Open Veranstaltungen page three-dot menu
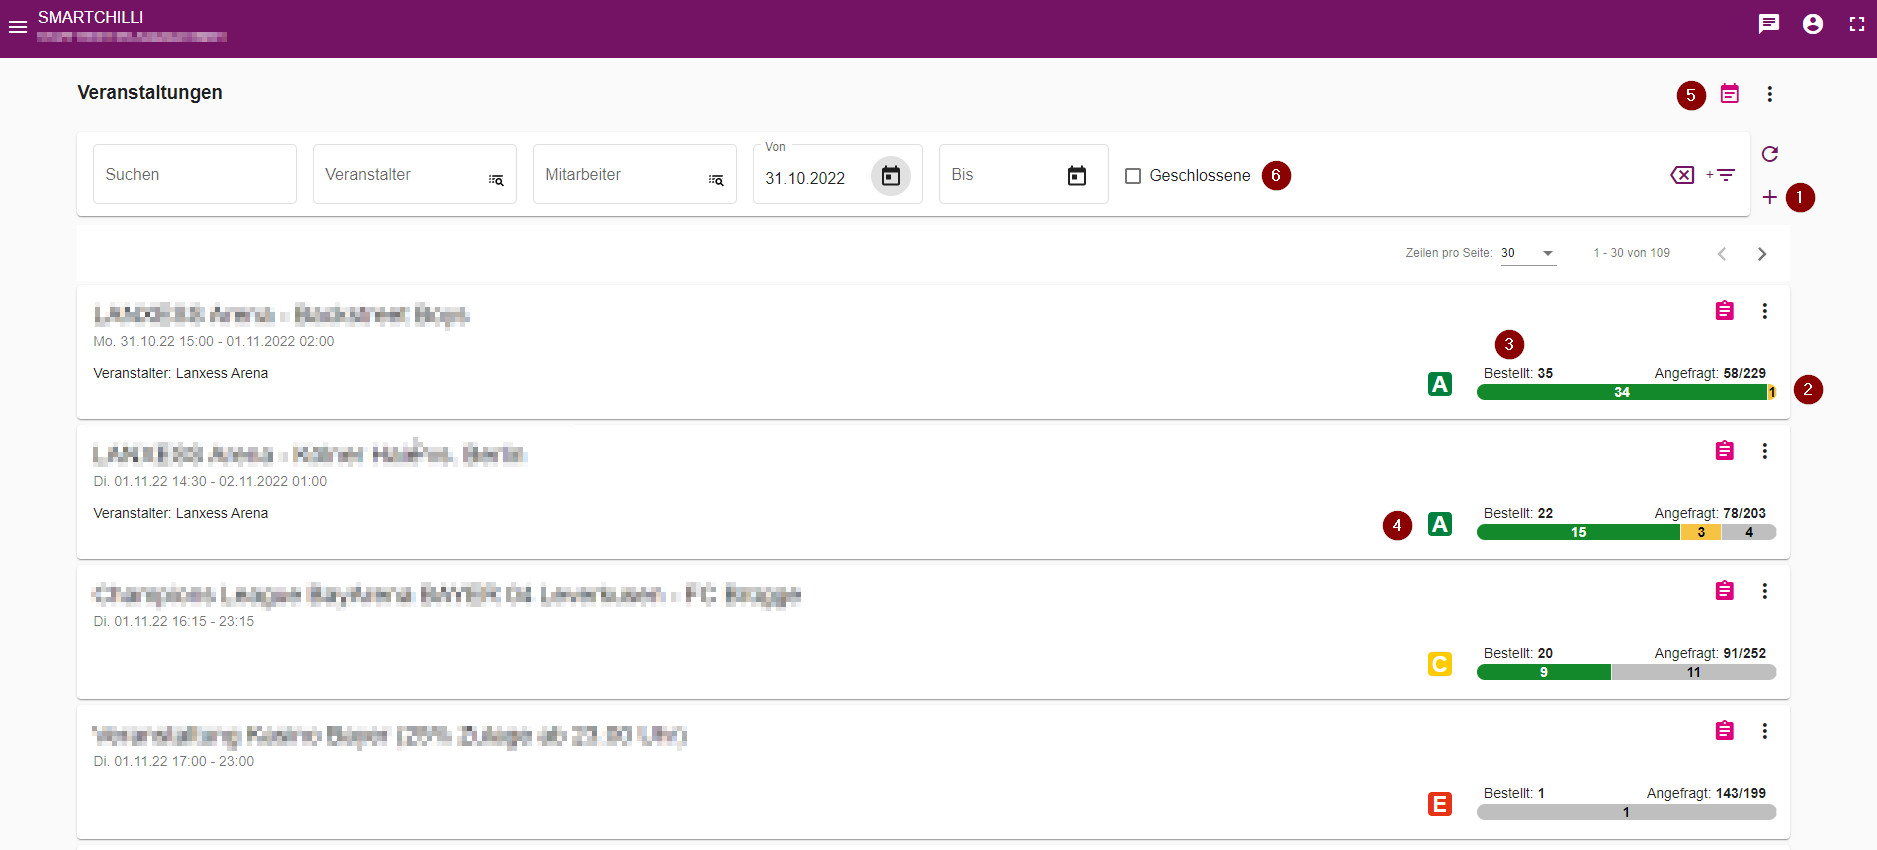The width and height of the screenshot is (1877, 850). [1769, 94]
